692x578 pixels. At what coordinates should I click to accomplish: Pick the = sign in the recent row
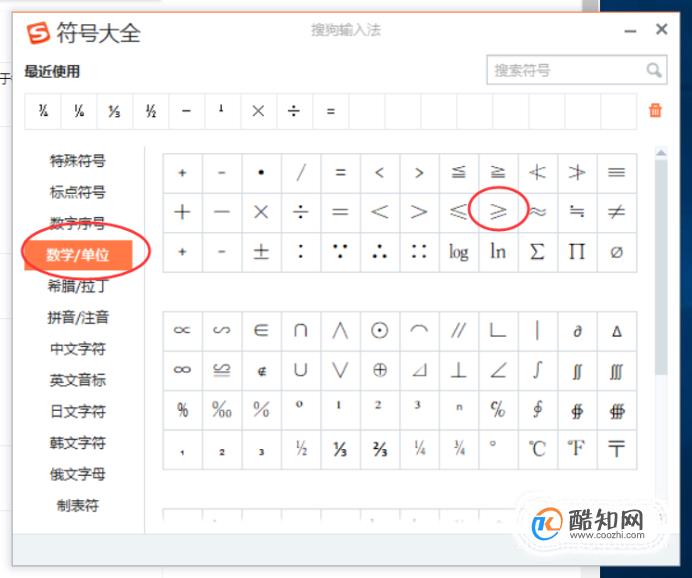click(331, 111)
